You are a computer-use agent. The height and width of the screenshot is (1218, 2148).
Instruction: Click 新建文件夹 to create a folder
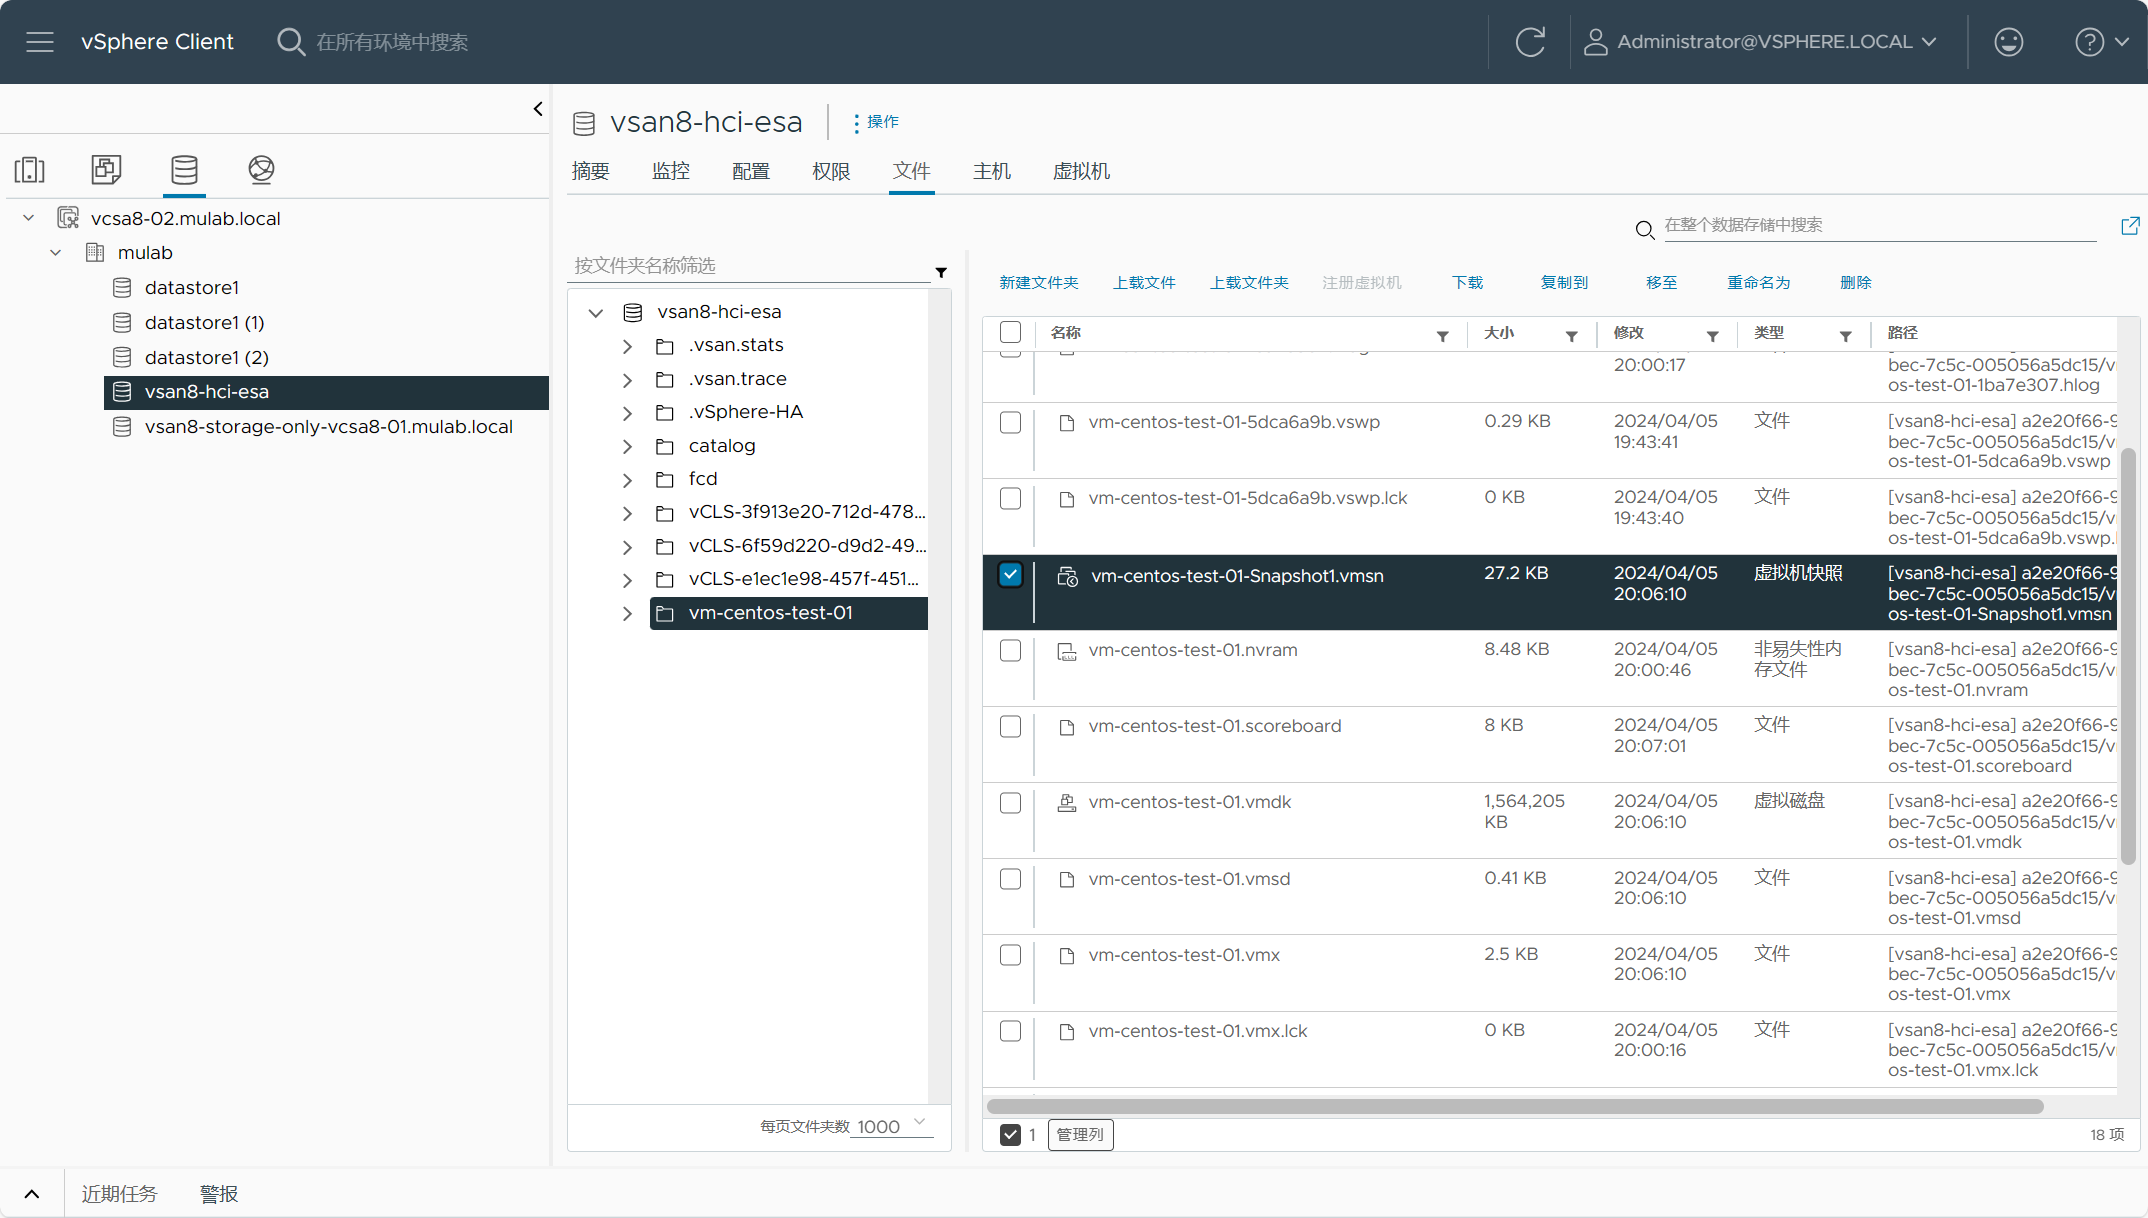(x=1039, y=283)
